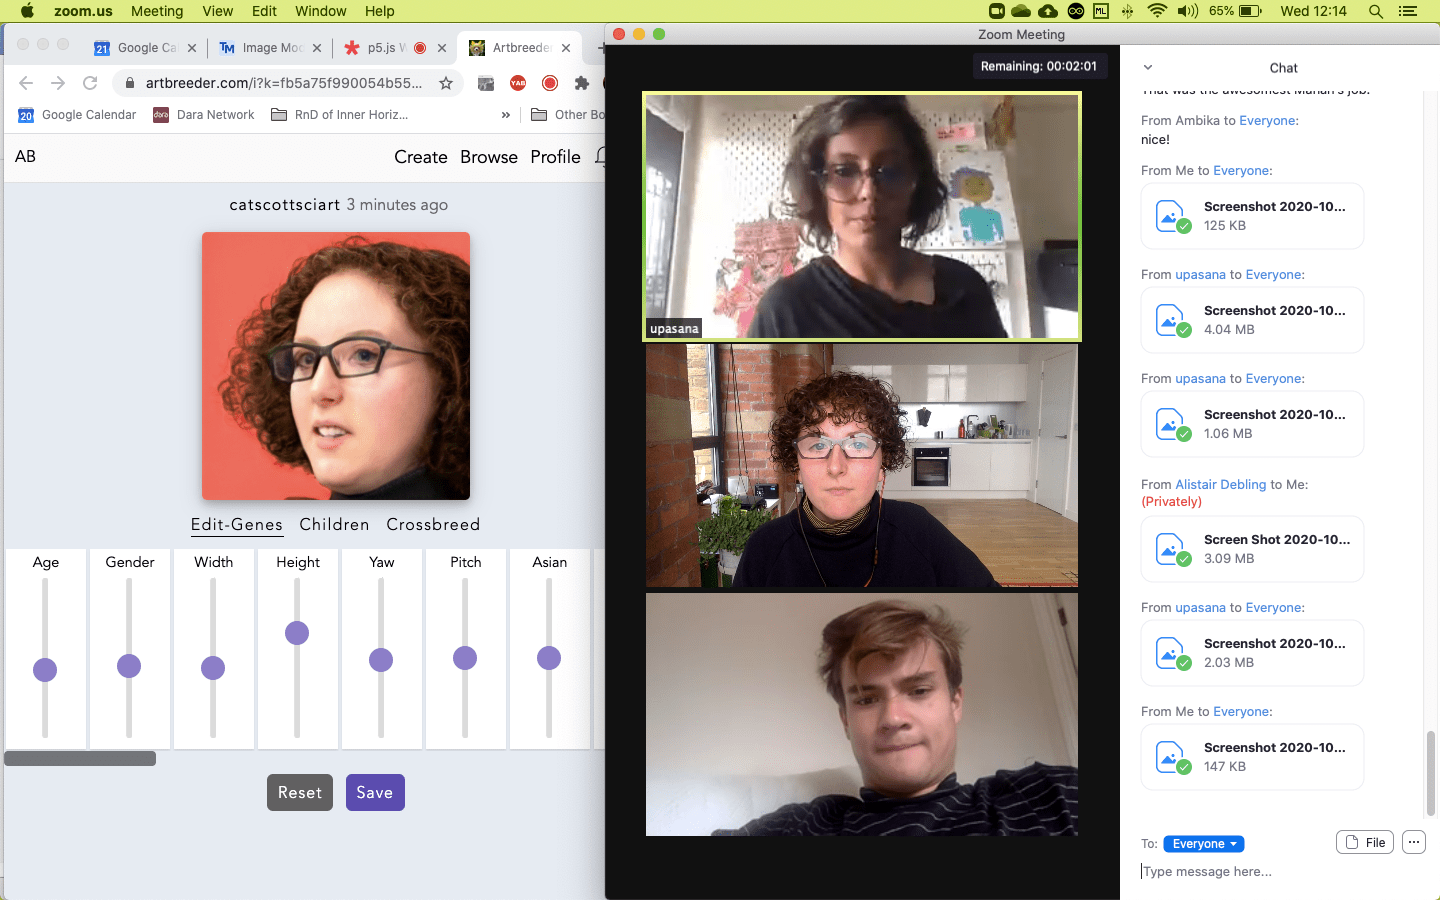Viewport: 1440px width, 900px height.
Task: Click the horizontal genes scrollbar
Action: (x=80, y=759)
